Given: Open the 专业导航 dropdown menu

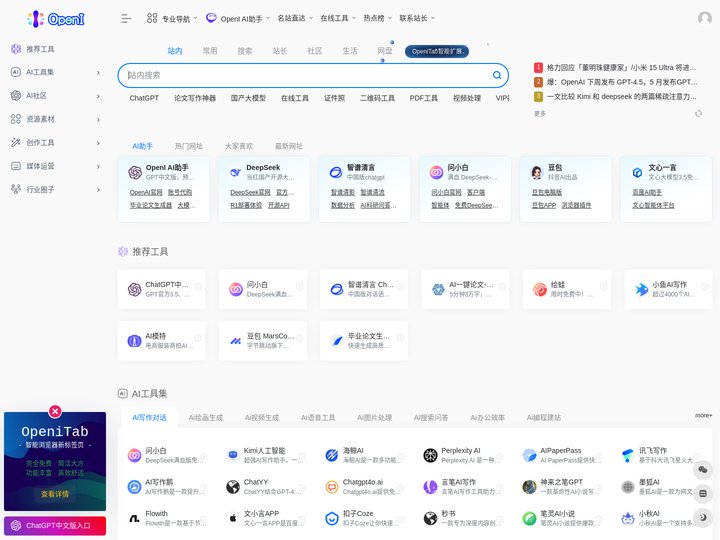Looking at the screenshot, I should click(172, 18).
